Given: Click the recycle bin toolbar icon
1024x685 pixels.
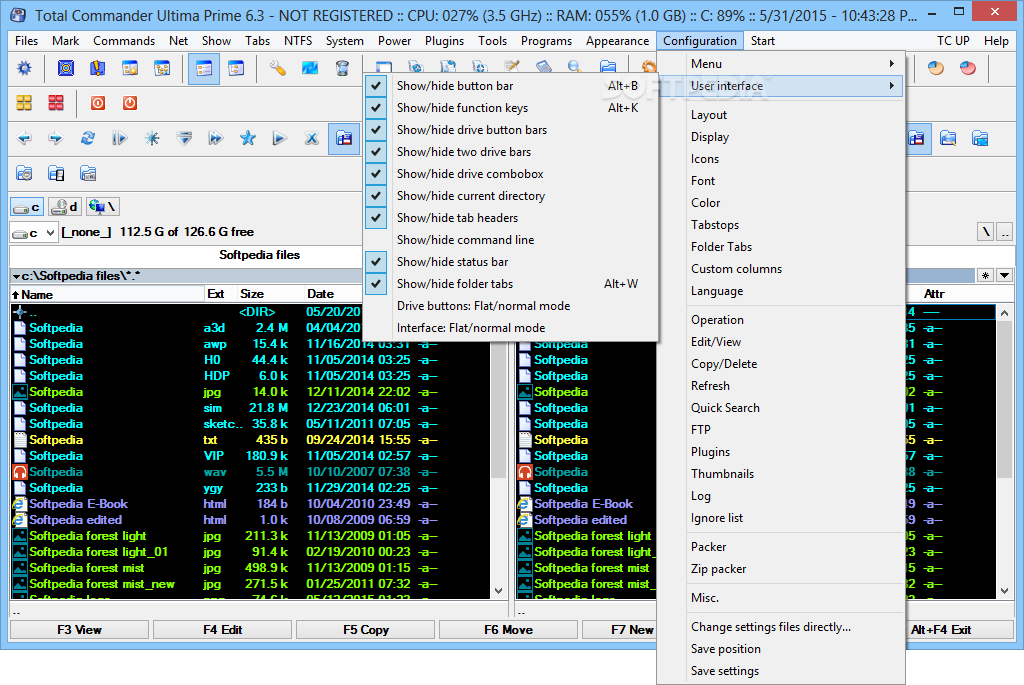Looking at the screenshot, I should click(x=342, y=68).
